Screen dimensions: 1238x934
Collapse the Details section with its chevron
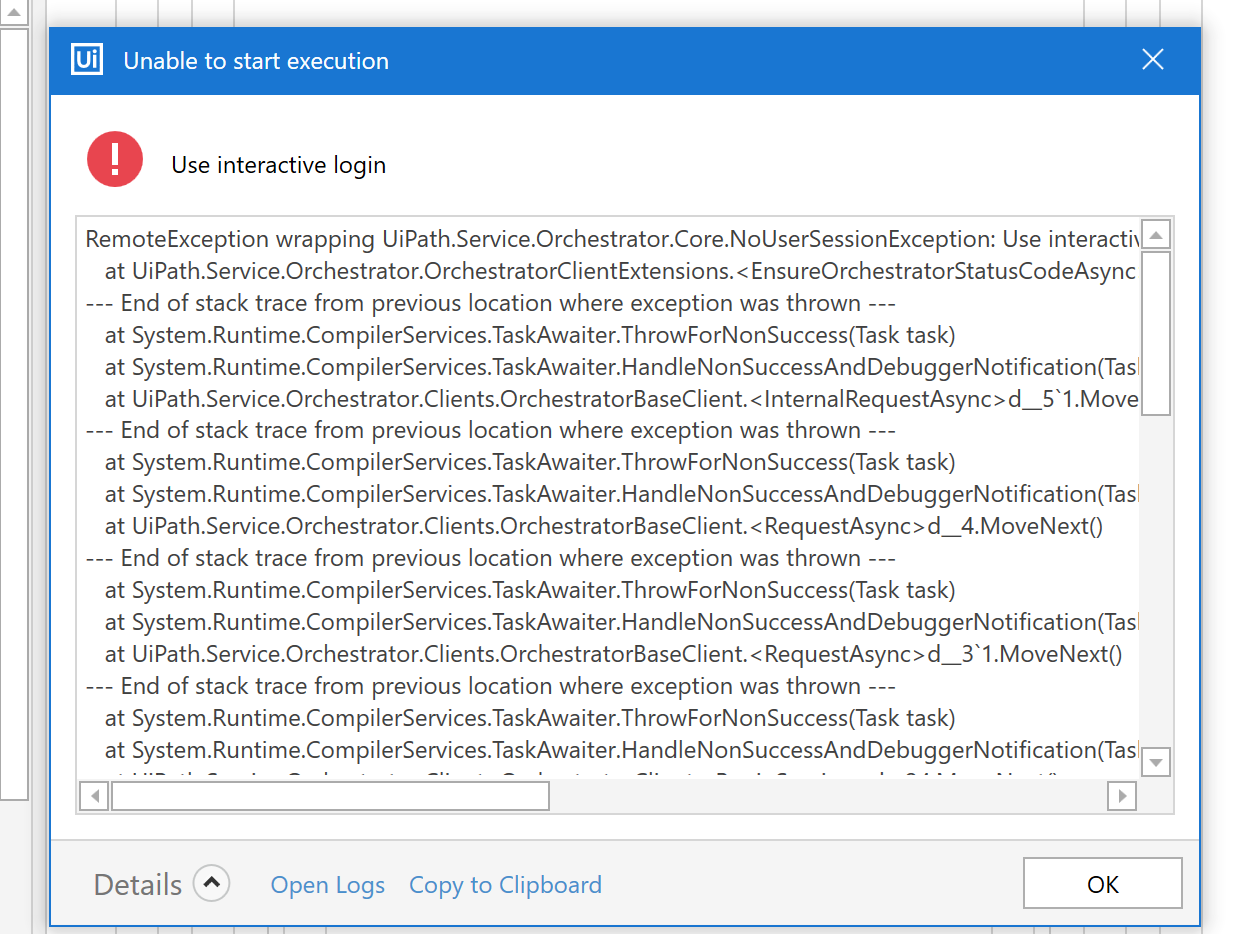click(209, 883)
